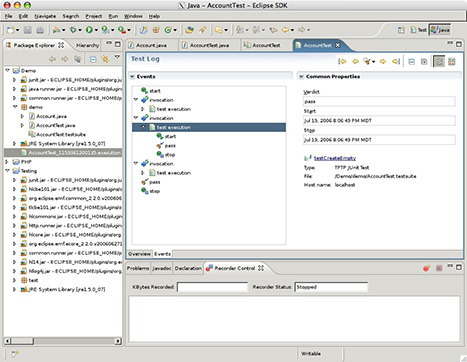Click Go to last event icon in Test Log
The width and height of the screenshot is (467, 362).
pyautogui.click(x=396, y=61)
